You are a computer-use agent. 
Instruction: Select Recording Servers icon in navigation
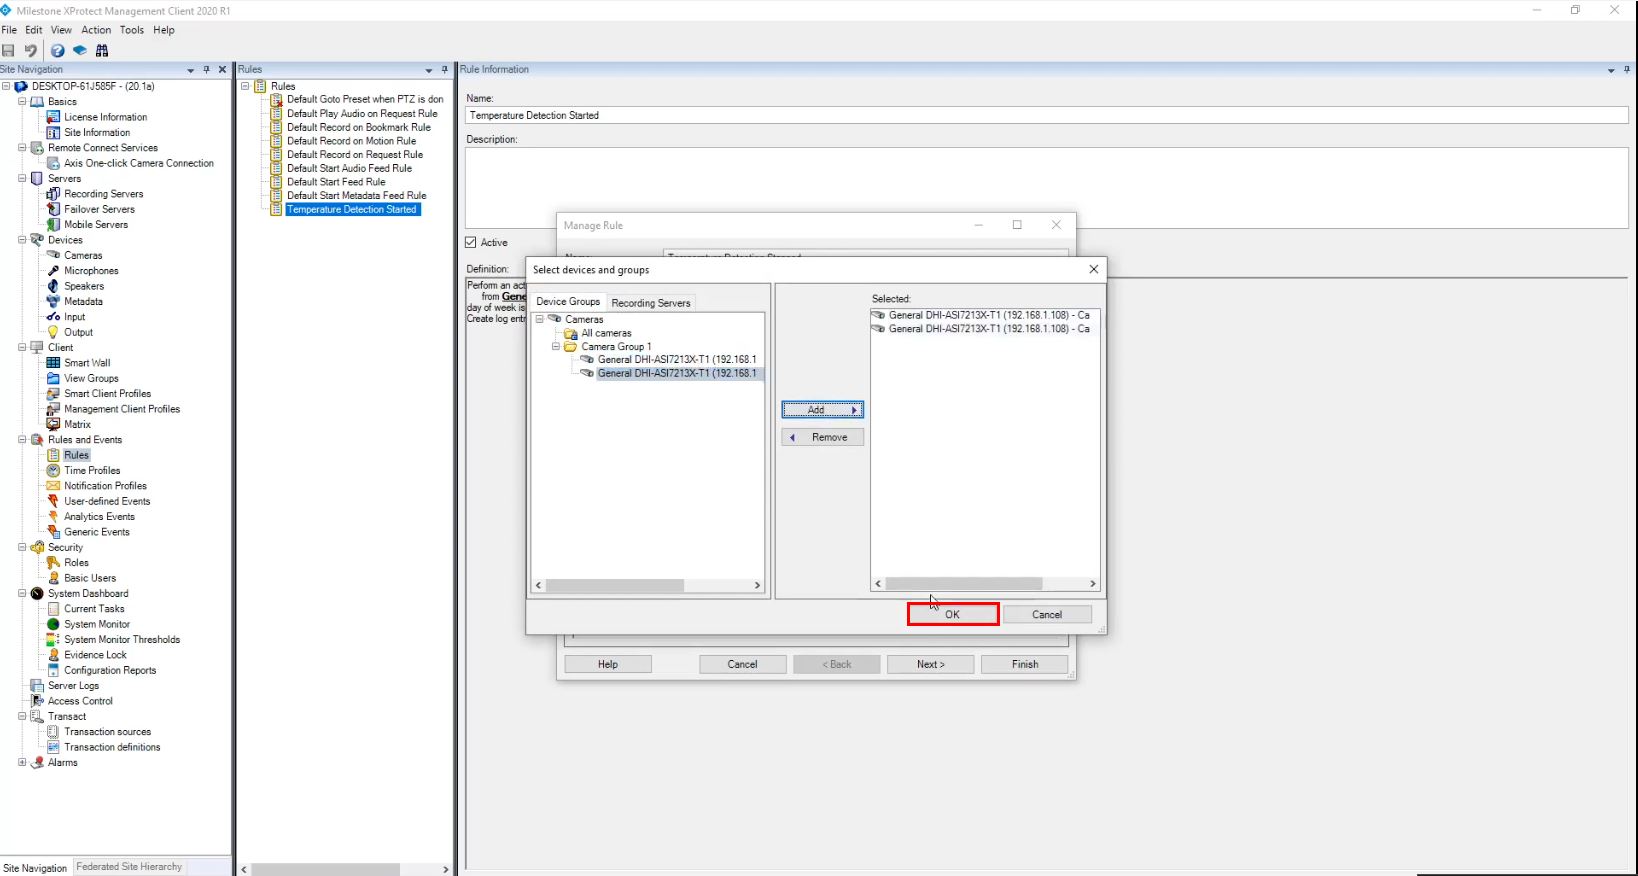click(54, 194)
